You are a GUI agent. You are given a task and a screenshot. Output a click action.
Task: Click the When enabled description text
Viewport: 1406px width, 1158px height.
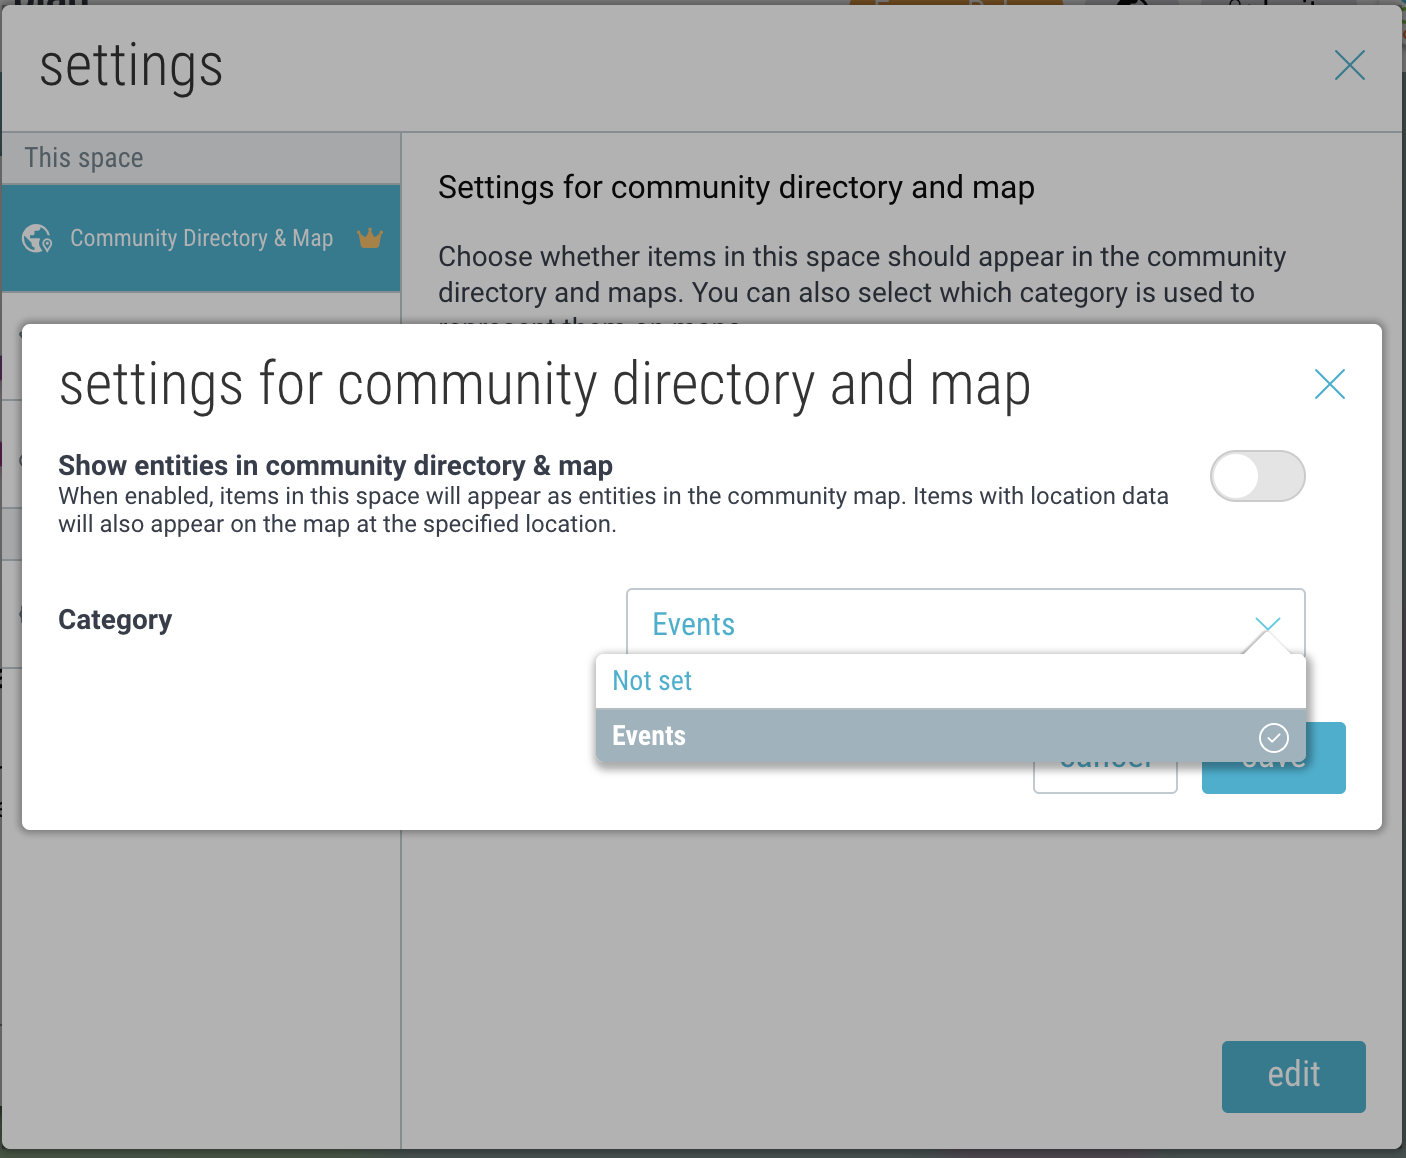pyautogui.click(x=612, y=510)
